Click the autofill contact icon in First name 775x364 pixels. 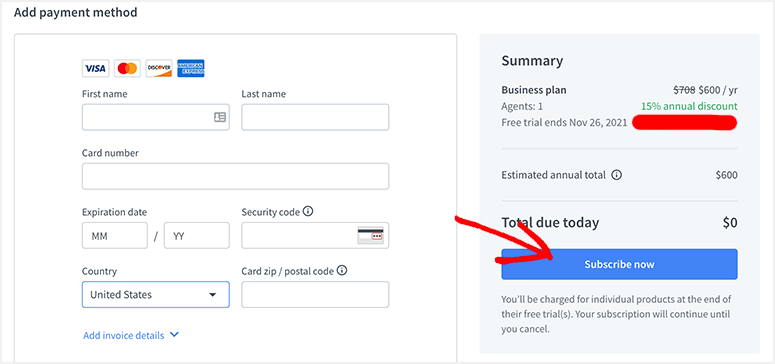(x=220, y=117)
